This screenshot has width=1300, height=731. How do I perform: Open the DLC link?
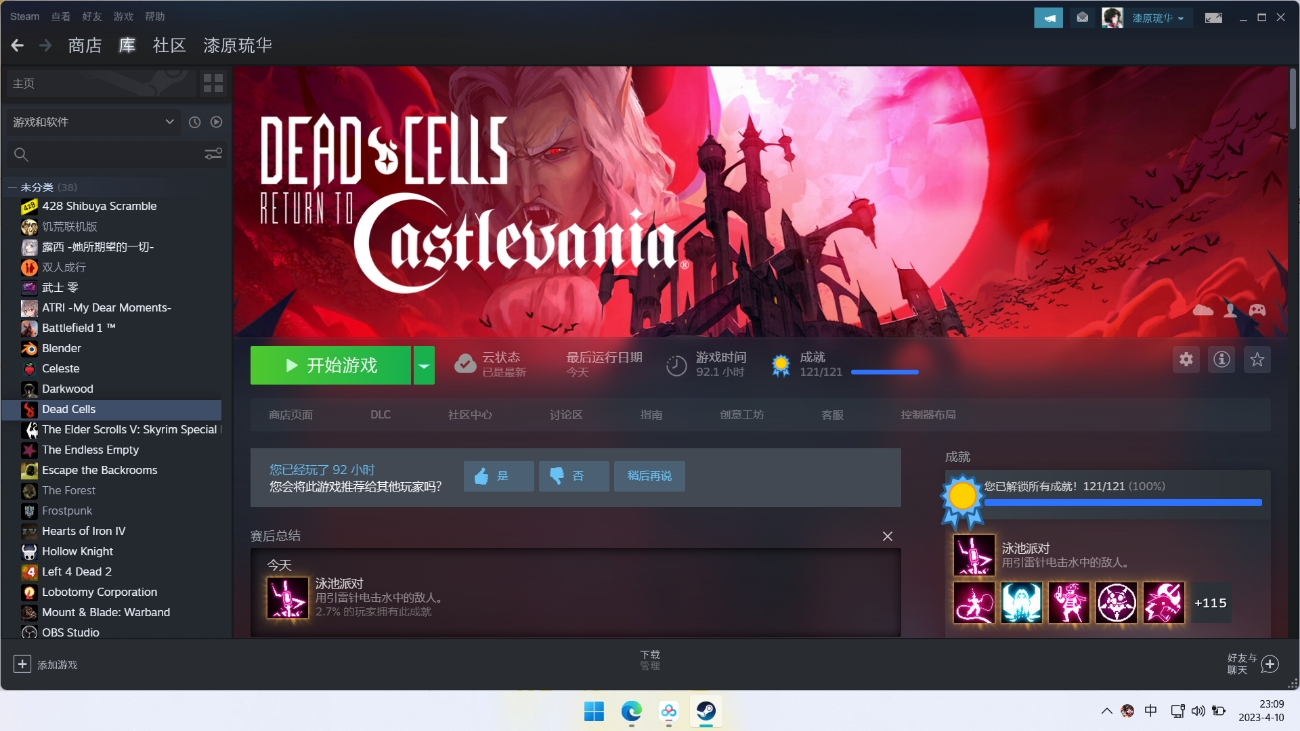tap(381, 414)
